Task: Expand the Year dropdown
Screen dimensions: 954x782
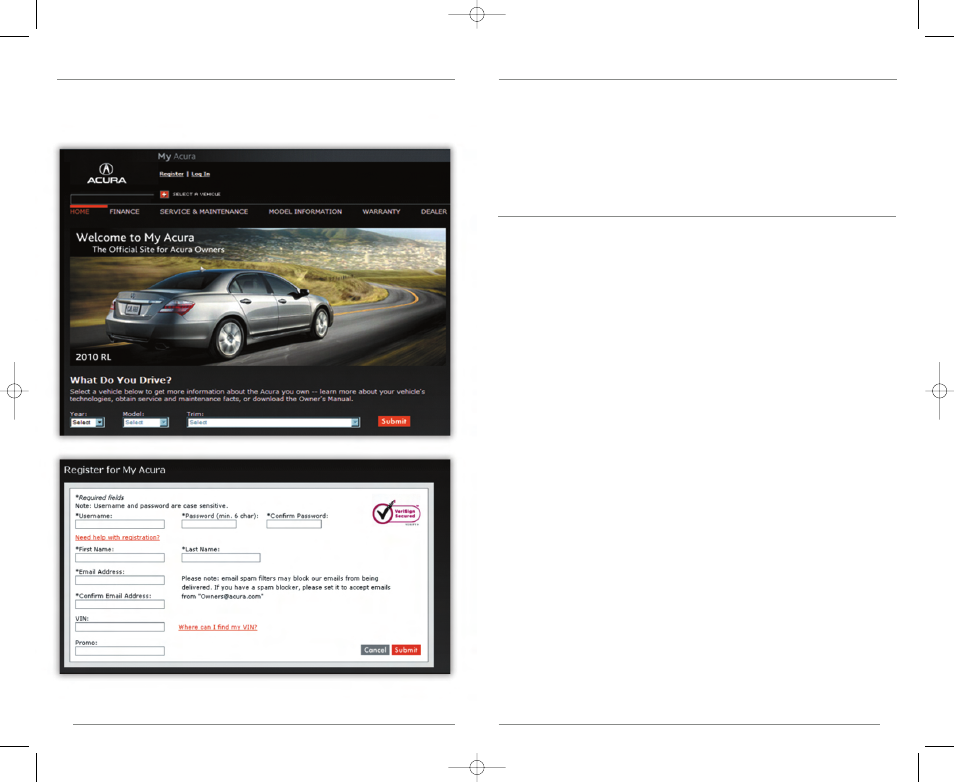Action: (x=88, y=422)
